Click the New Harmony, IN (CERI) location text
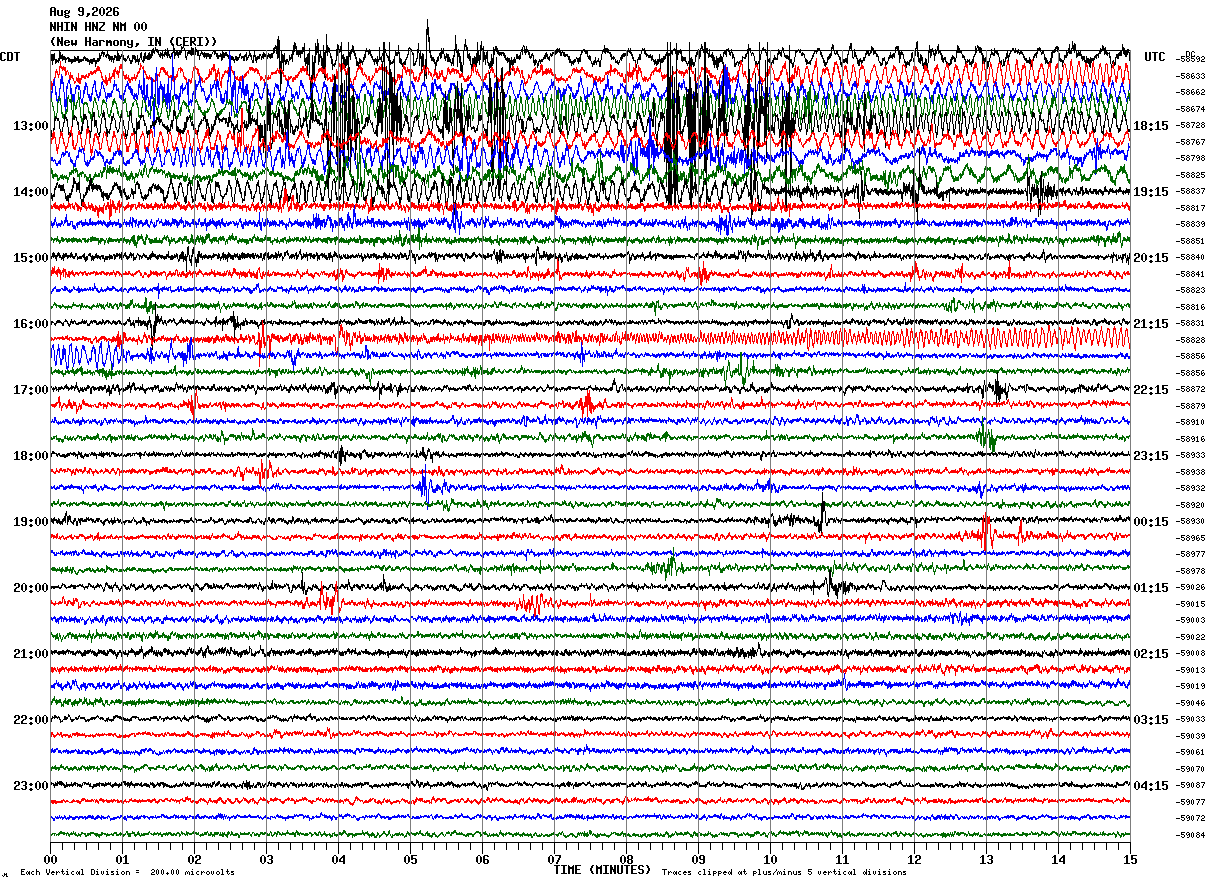Screen dimensions: 1210x886 [x=133, y=42]
